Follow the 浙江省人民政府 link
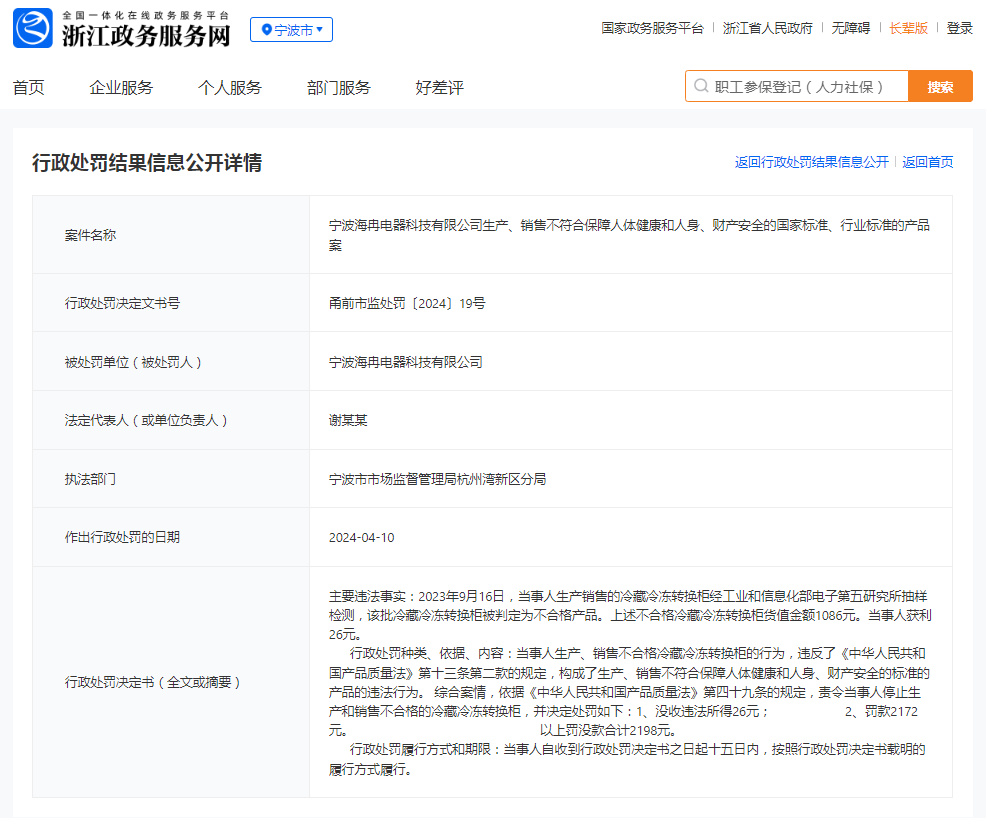The height and width of the screenshot is (818, 986). click(x=768, y=28)
